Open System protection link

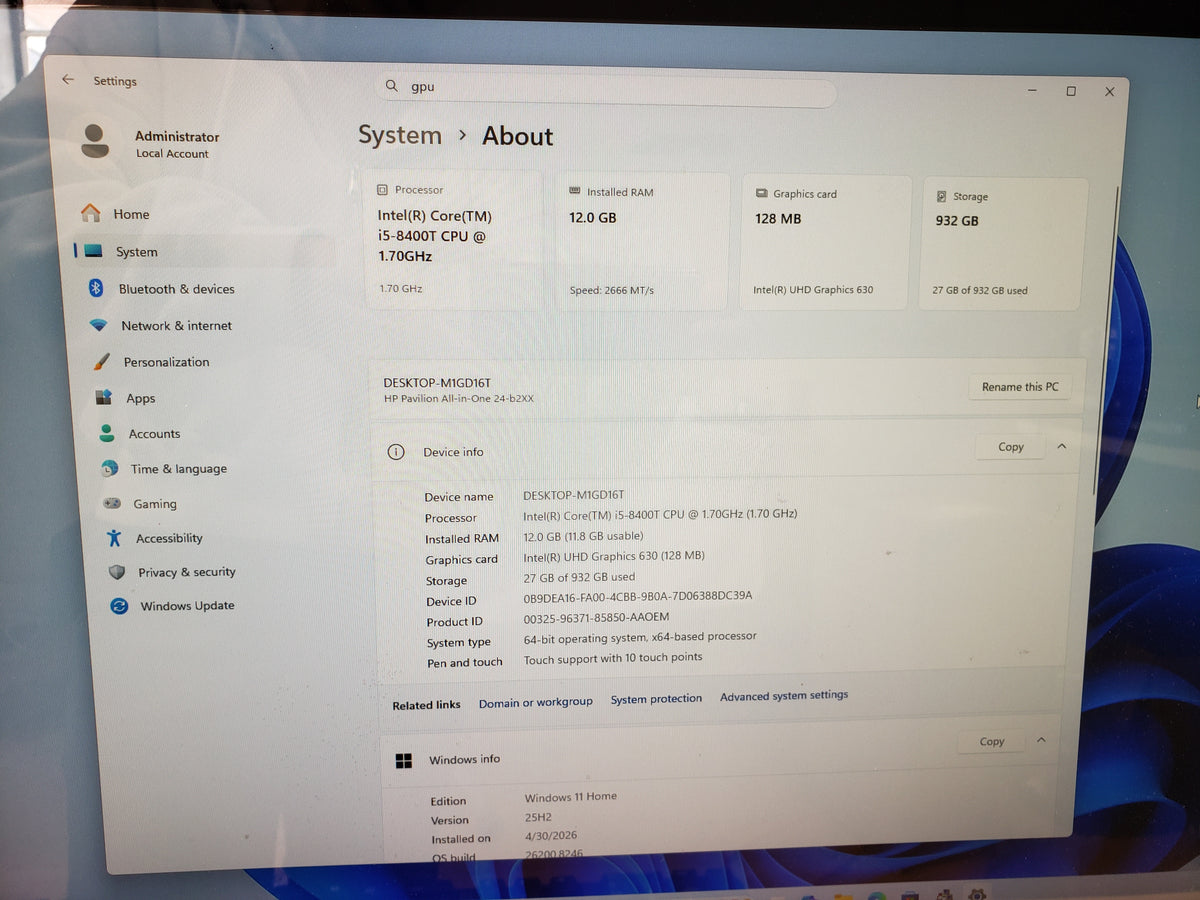tap(656, 699)
